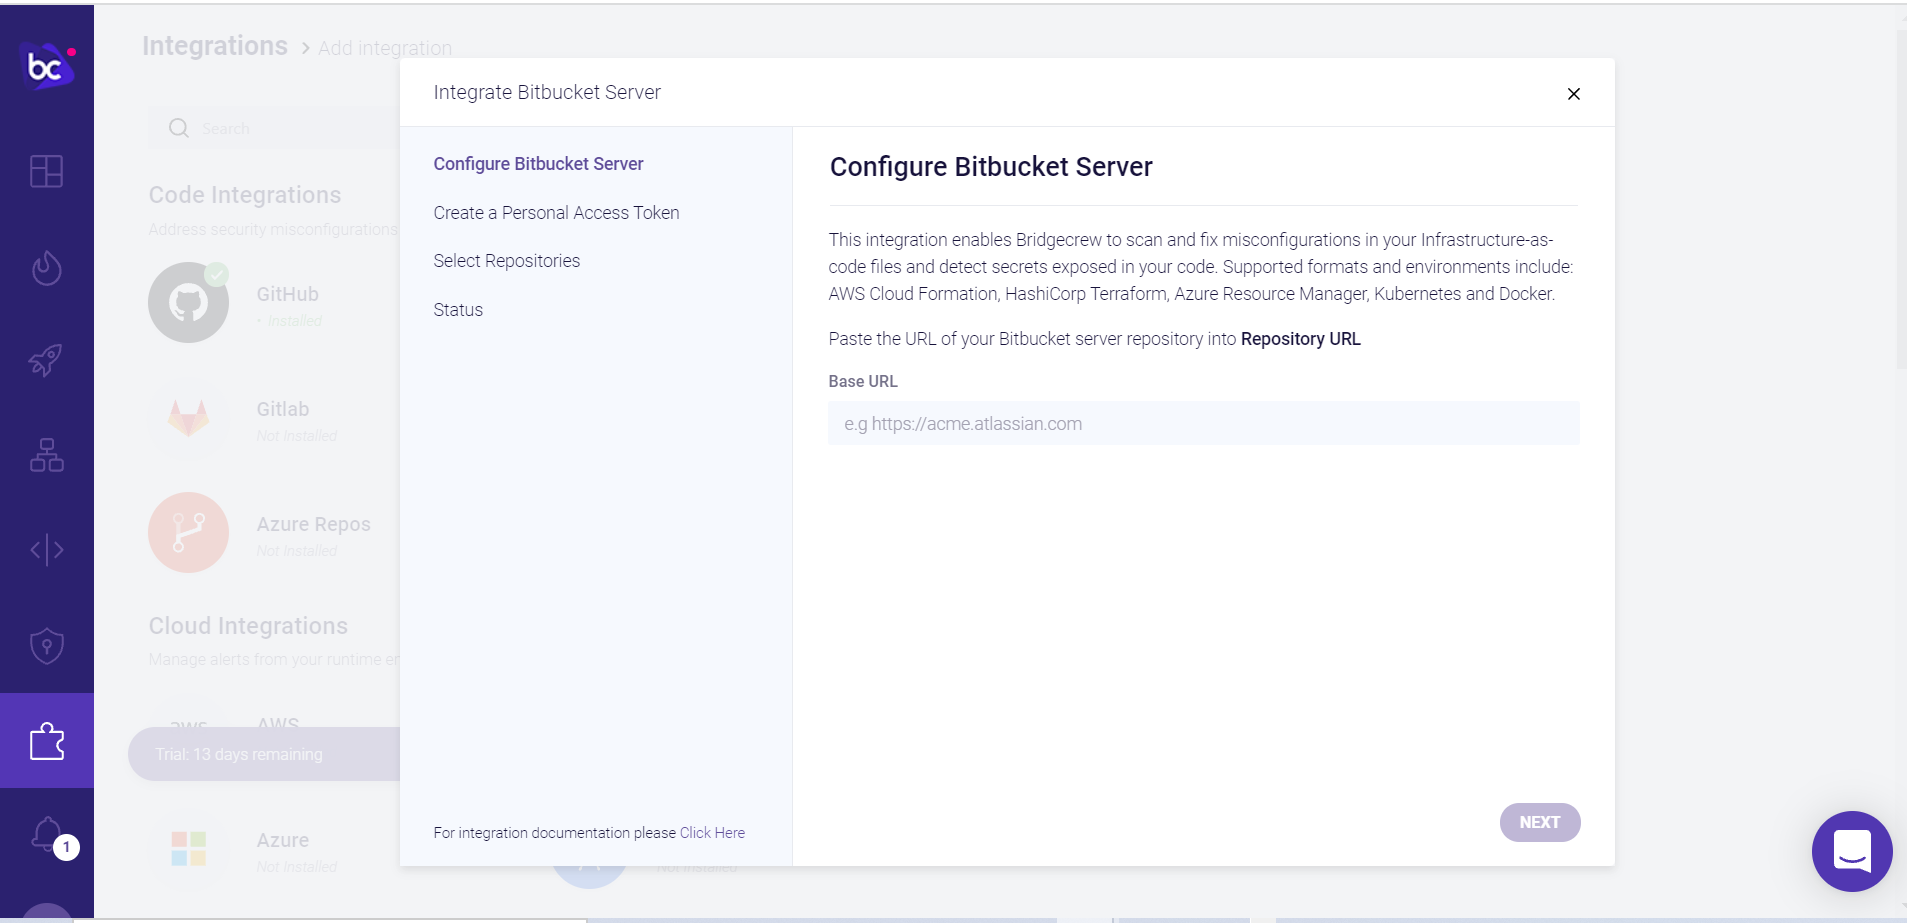Screen dimensions: 1907x923
Task: Open the rocket icon in sidebar
Action: point(46,360)
